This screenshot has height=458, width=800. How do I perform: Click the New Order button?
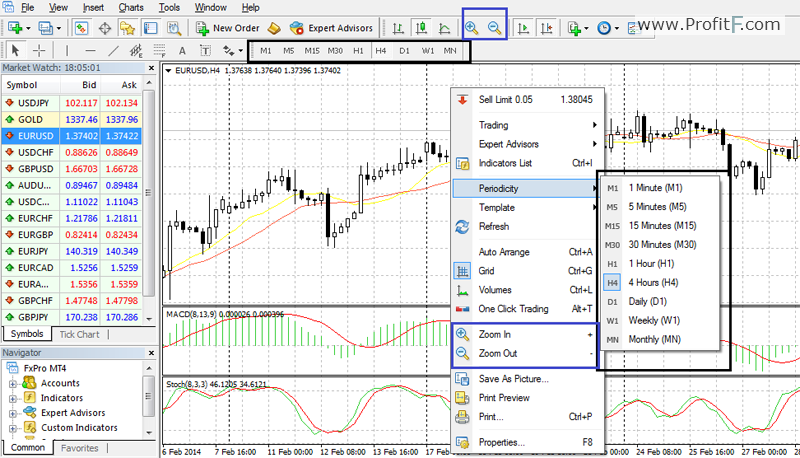(x=228, y=28)
